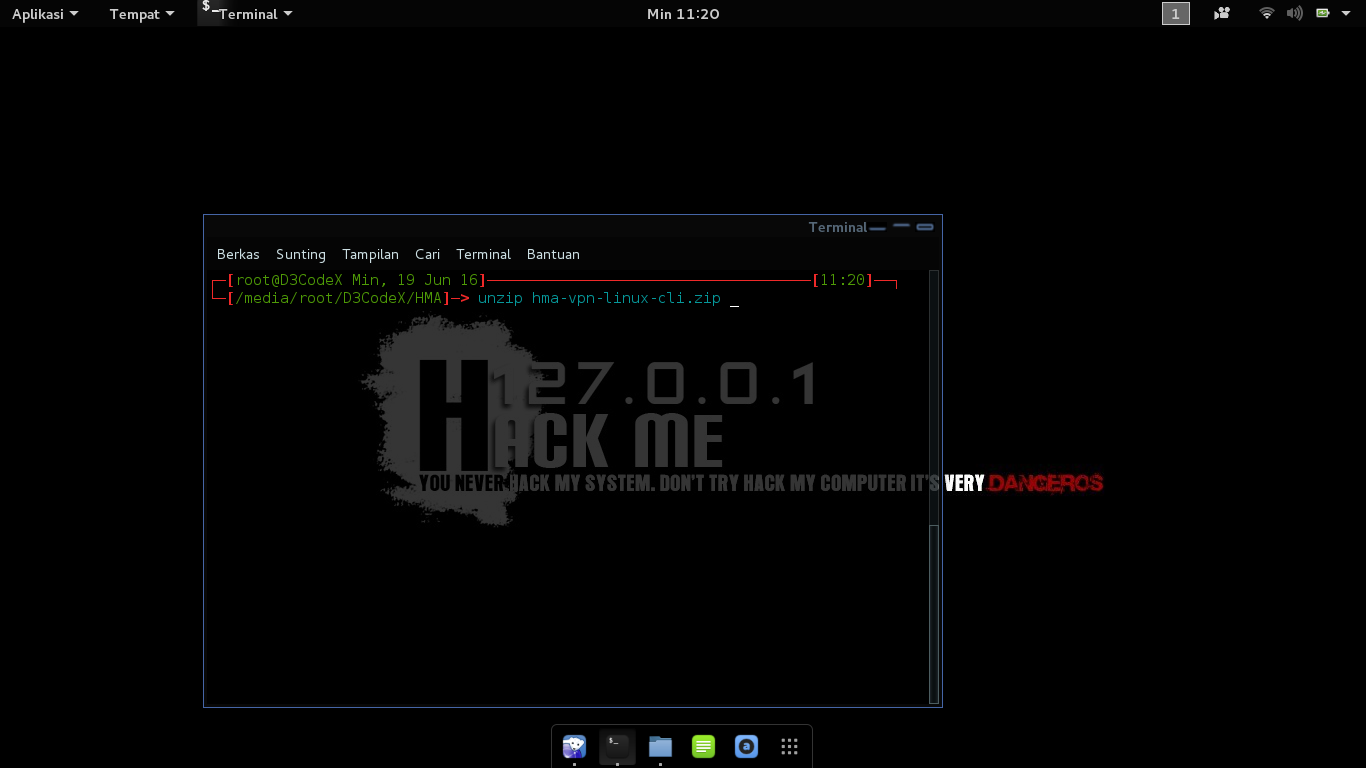Open the Sunting menu in terminal
The width and height of the screenshot is (1366, 768).
tap(301, 254)
